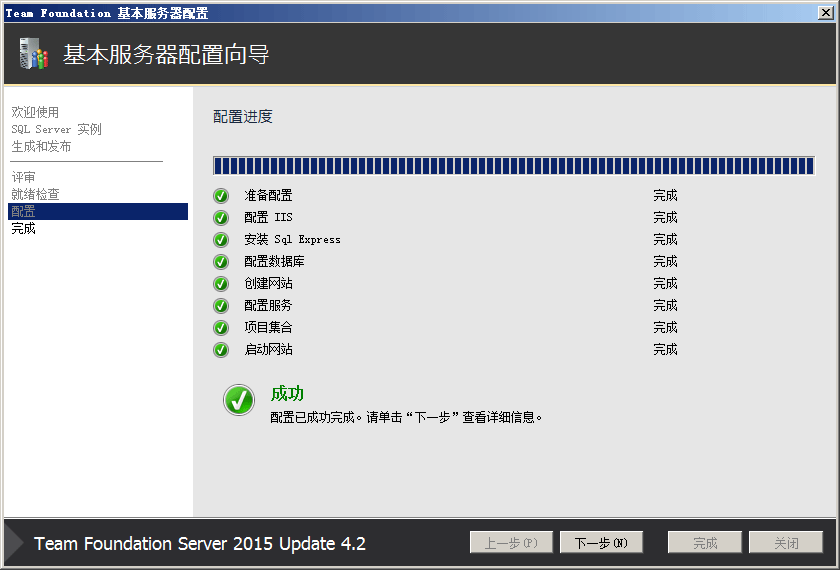Click 完成 status for 准备配置 row
This screenshot has height=570, width=840.
point(665,196)
